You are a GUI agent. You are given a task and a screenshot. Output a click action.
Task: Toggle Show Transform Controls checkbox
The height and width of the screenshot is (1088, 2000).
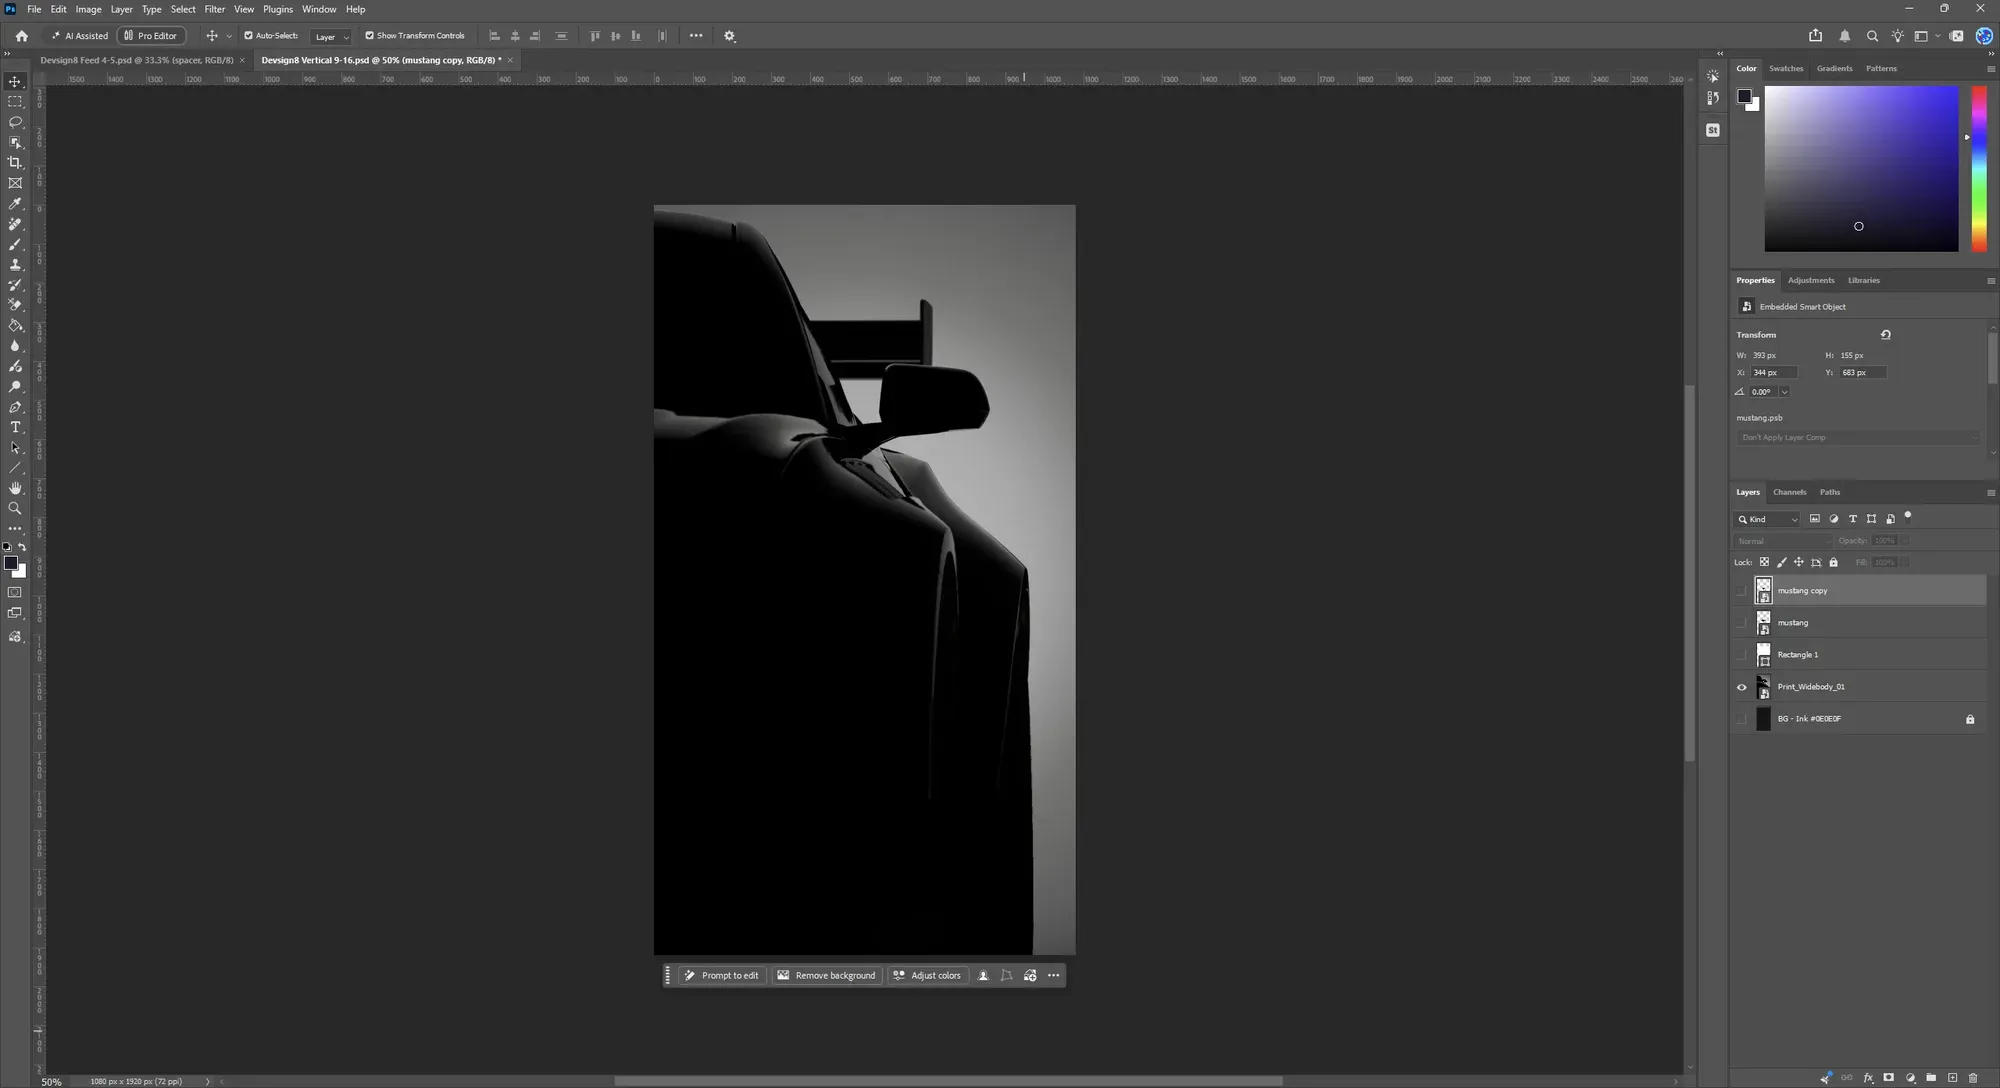[369, 36]
